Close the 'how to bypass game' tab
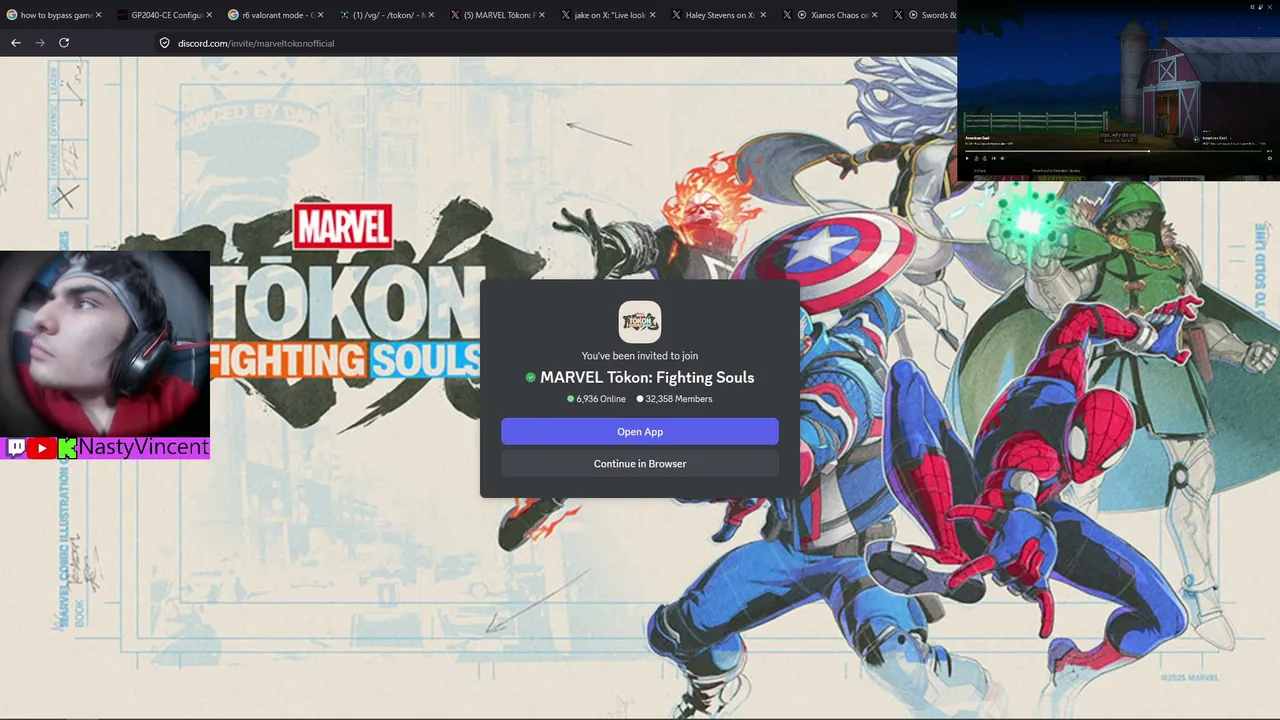 coord(99,15)
